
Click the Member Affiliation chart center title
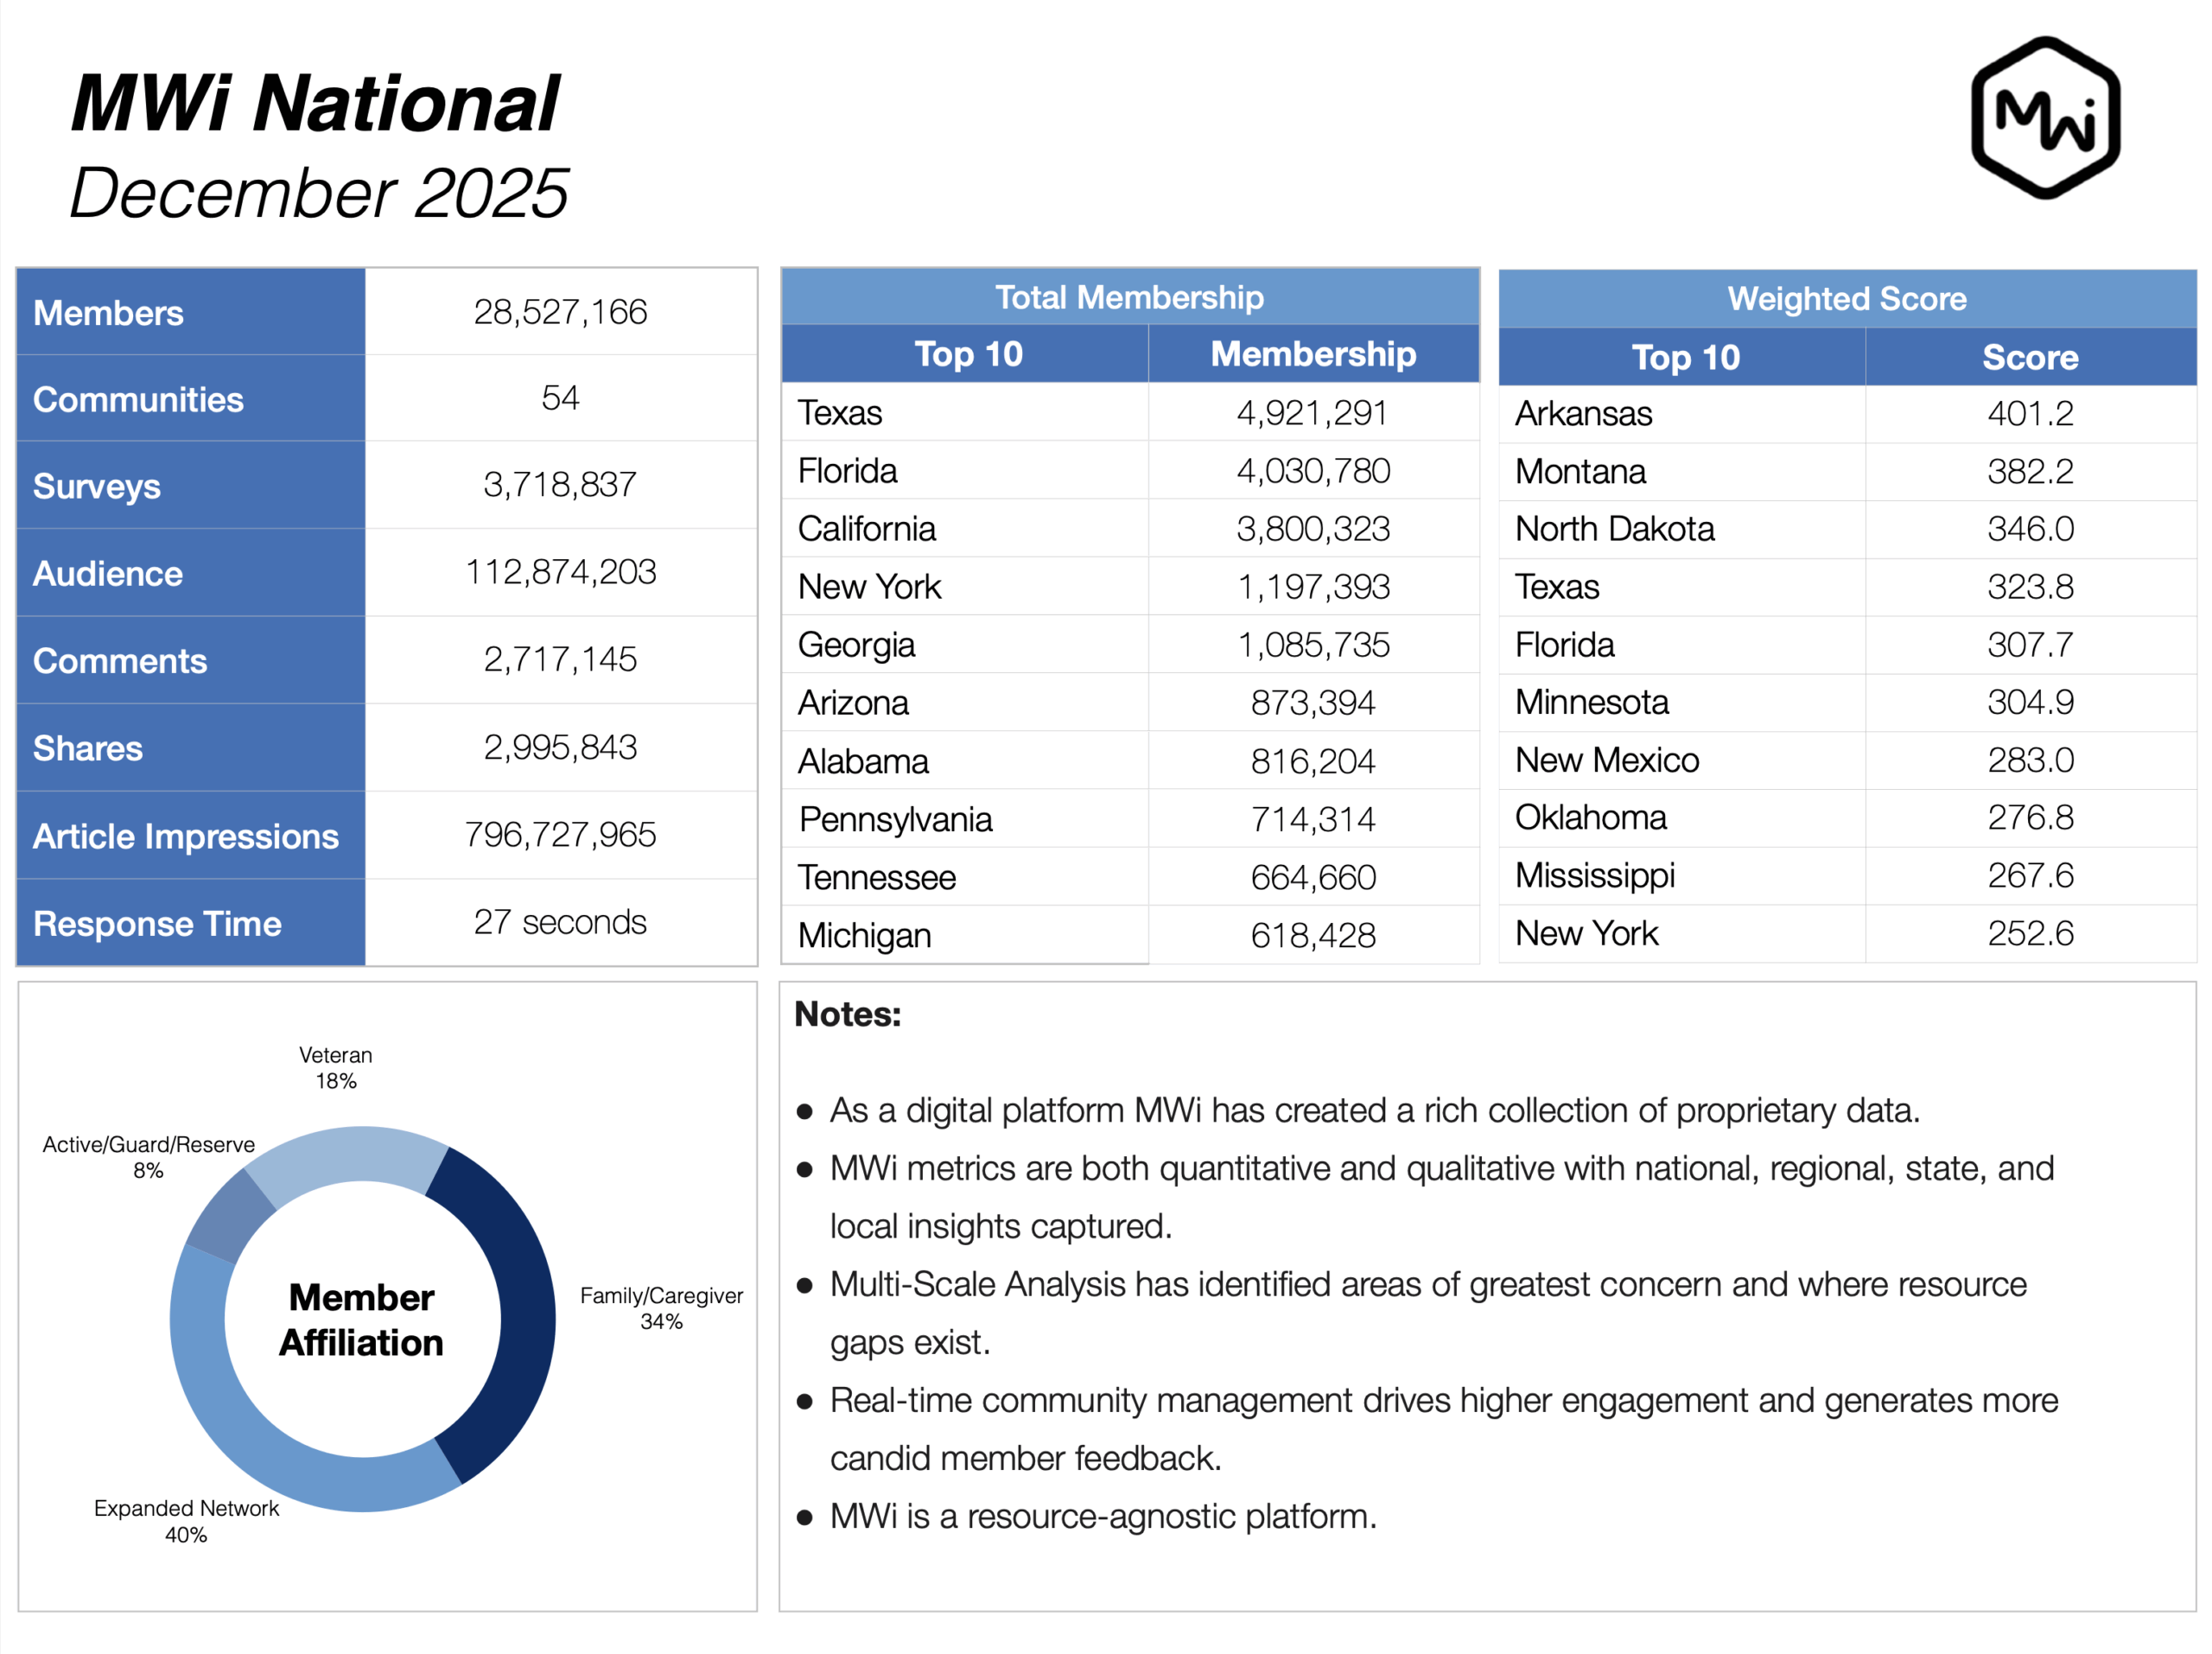361,1320
